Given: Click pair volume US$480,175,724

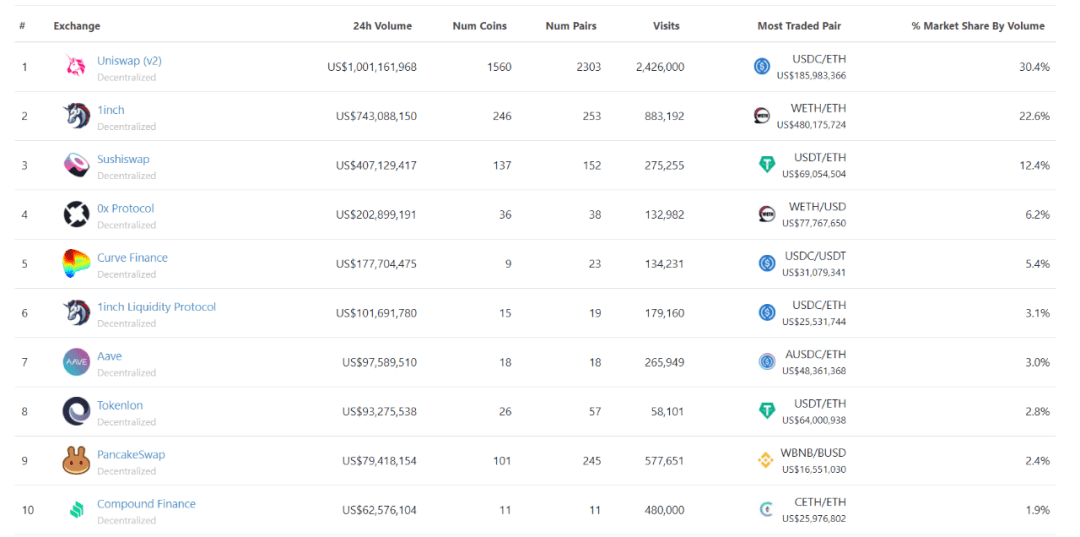Looking at the screenshot, I should [x=811, y=125].
